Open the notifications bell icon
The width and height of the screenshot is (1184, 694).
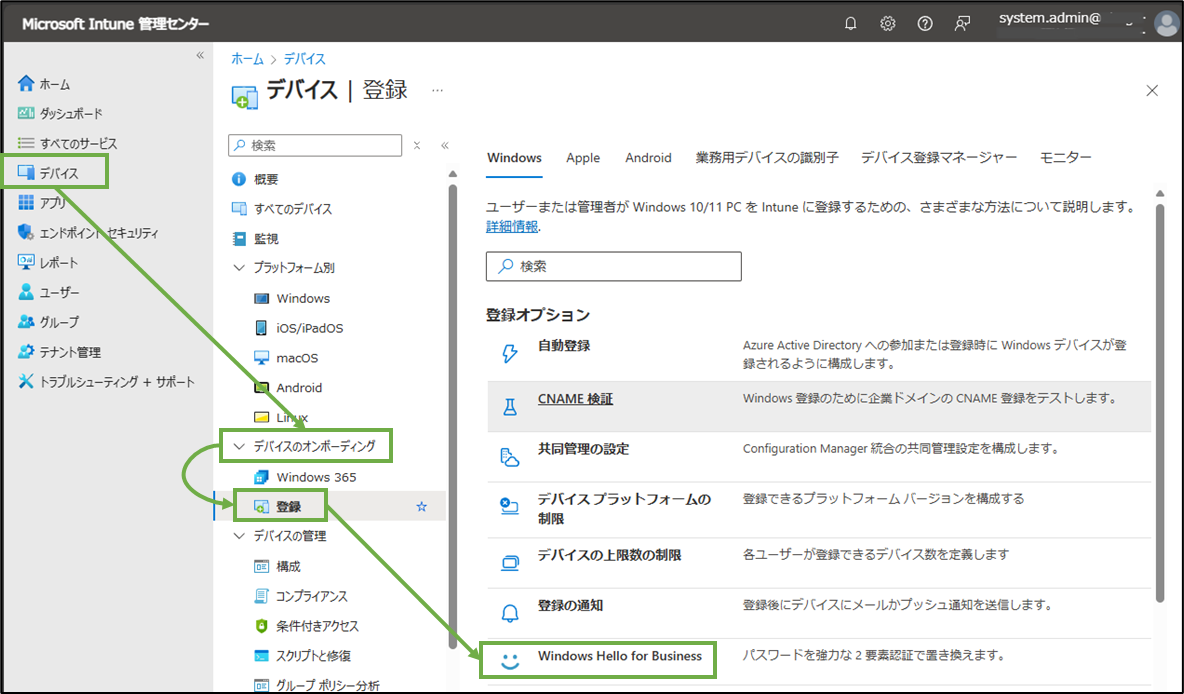(850, 22)
